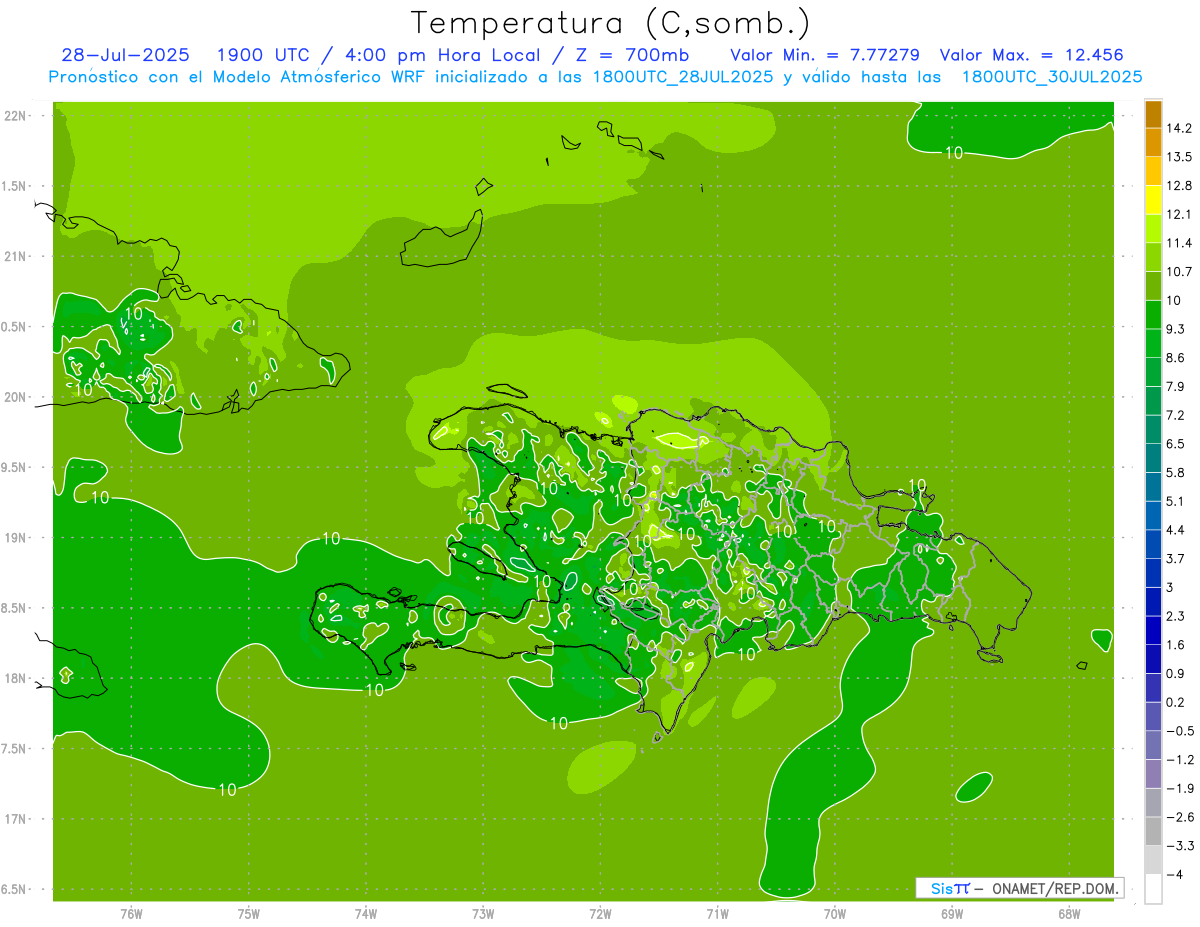The height and width of the screenshot is (927, 1200).
Task: Pick the dark blue swatch between 1.6 and 2.3
Action: 1153,630
